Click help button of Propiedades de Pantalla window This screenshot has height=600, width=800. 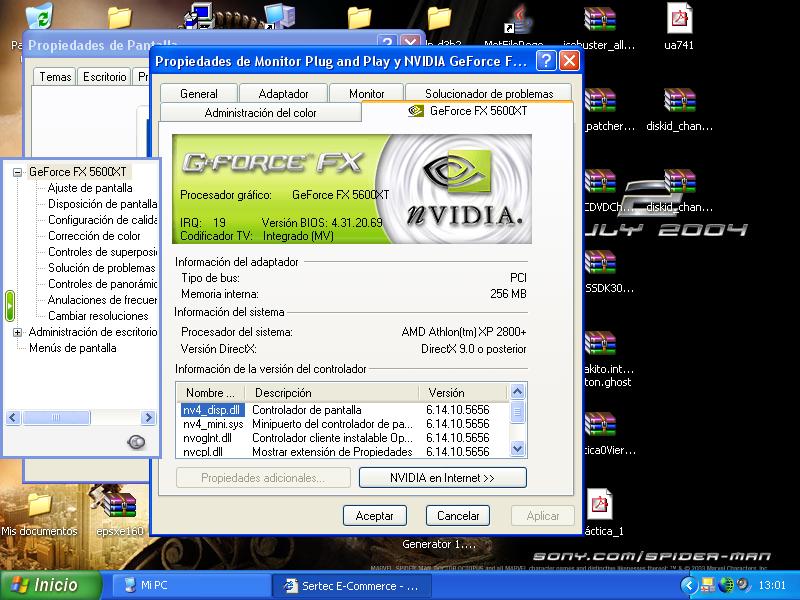coord(387,43)
